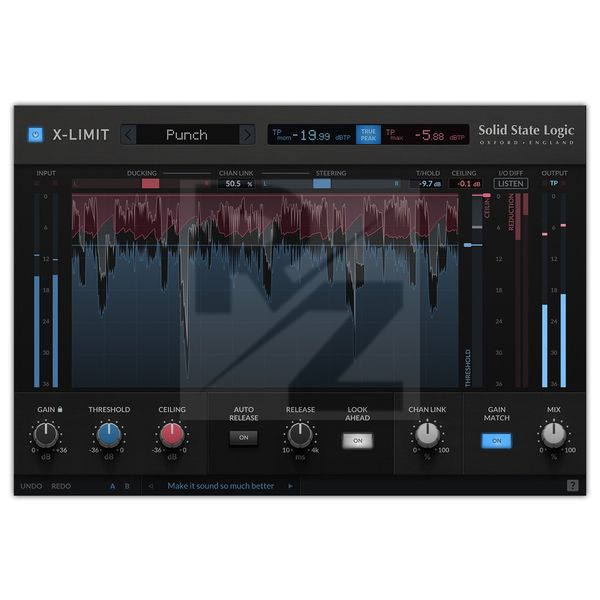Click the REDUCTION meter
Screen dimensions: 600x600
pyautogui.click(x=522, y=290)
